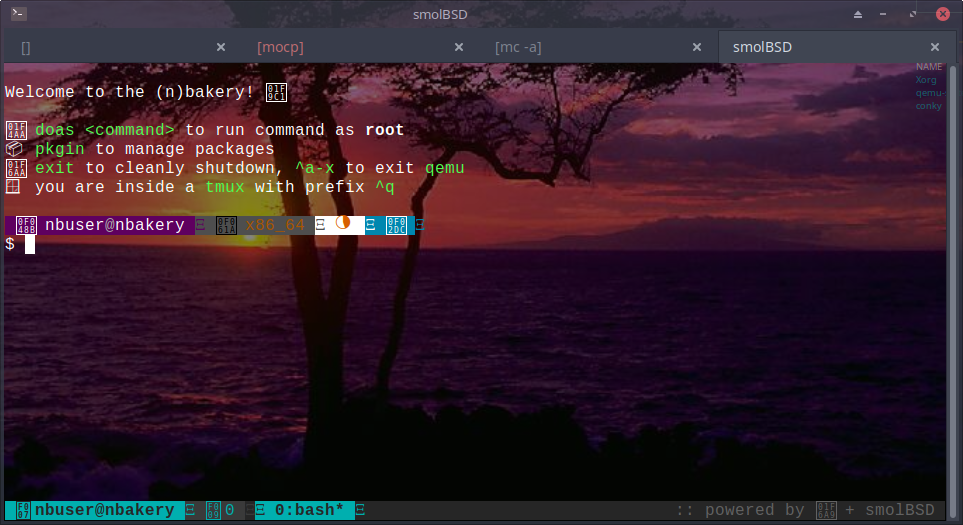
Task: Minimize the smolBSD terminal window
Action: coord(886,14)
